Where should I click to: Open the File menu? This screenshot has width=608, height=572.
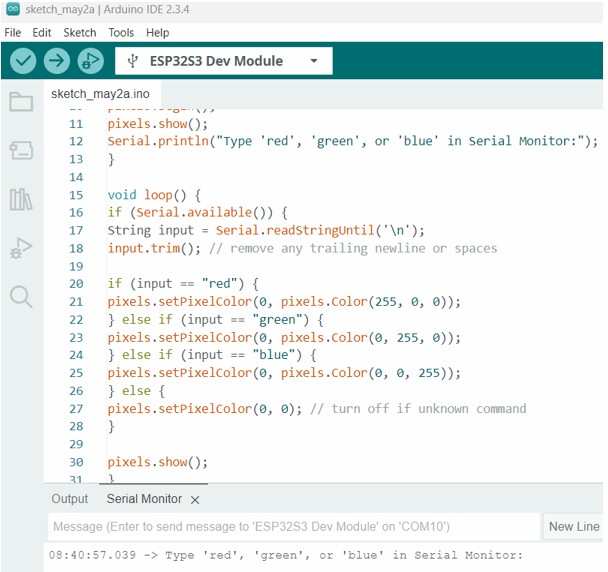tap(13, 33)
